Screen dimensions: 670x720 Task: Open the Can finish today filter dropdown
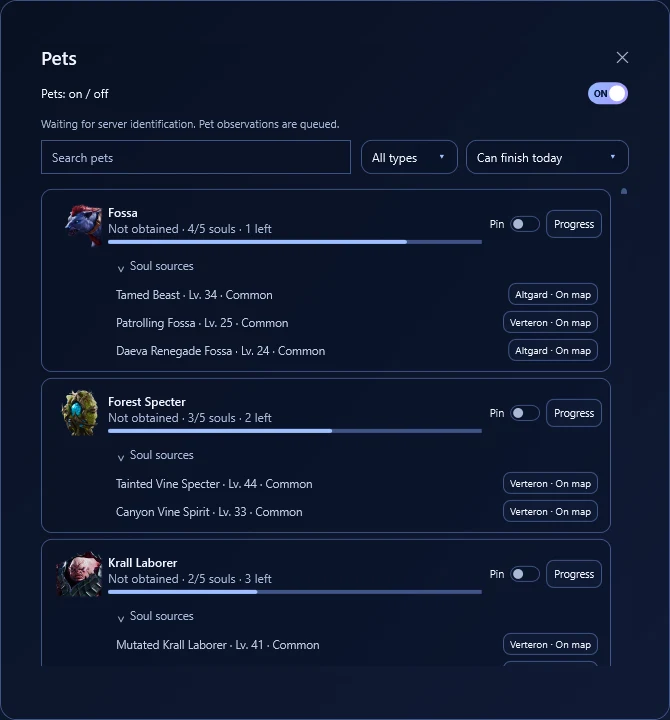click(547, 158)
